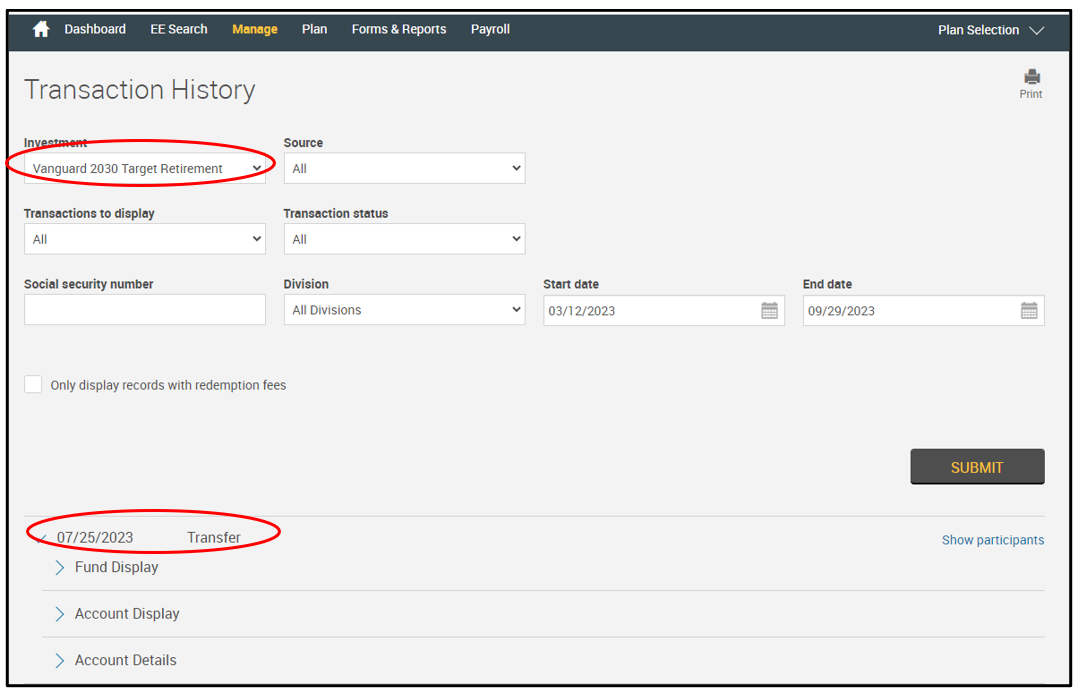Open the Transactions to display dropdown
The width and height of the screenshot is (1082, 697).
point(145,240)
